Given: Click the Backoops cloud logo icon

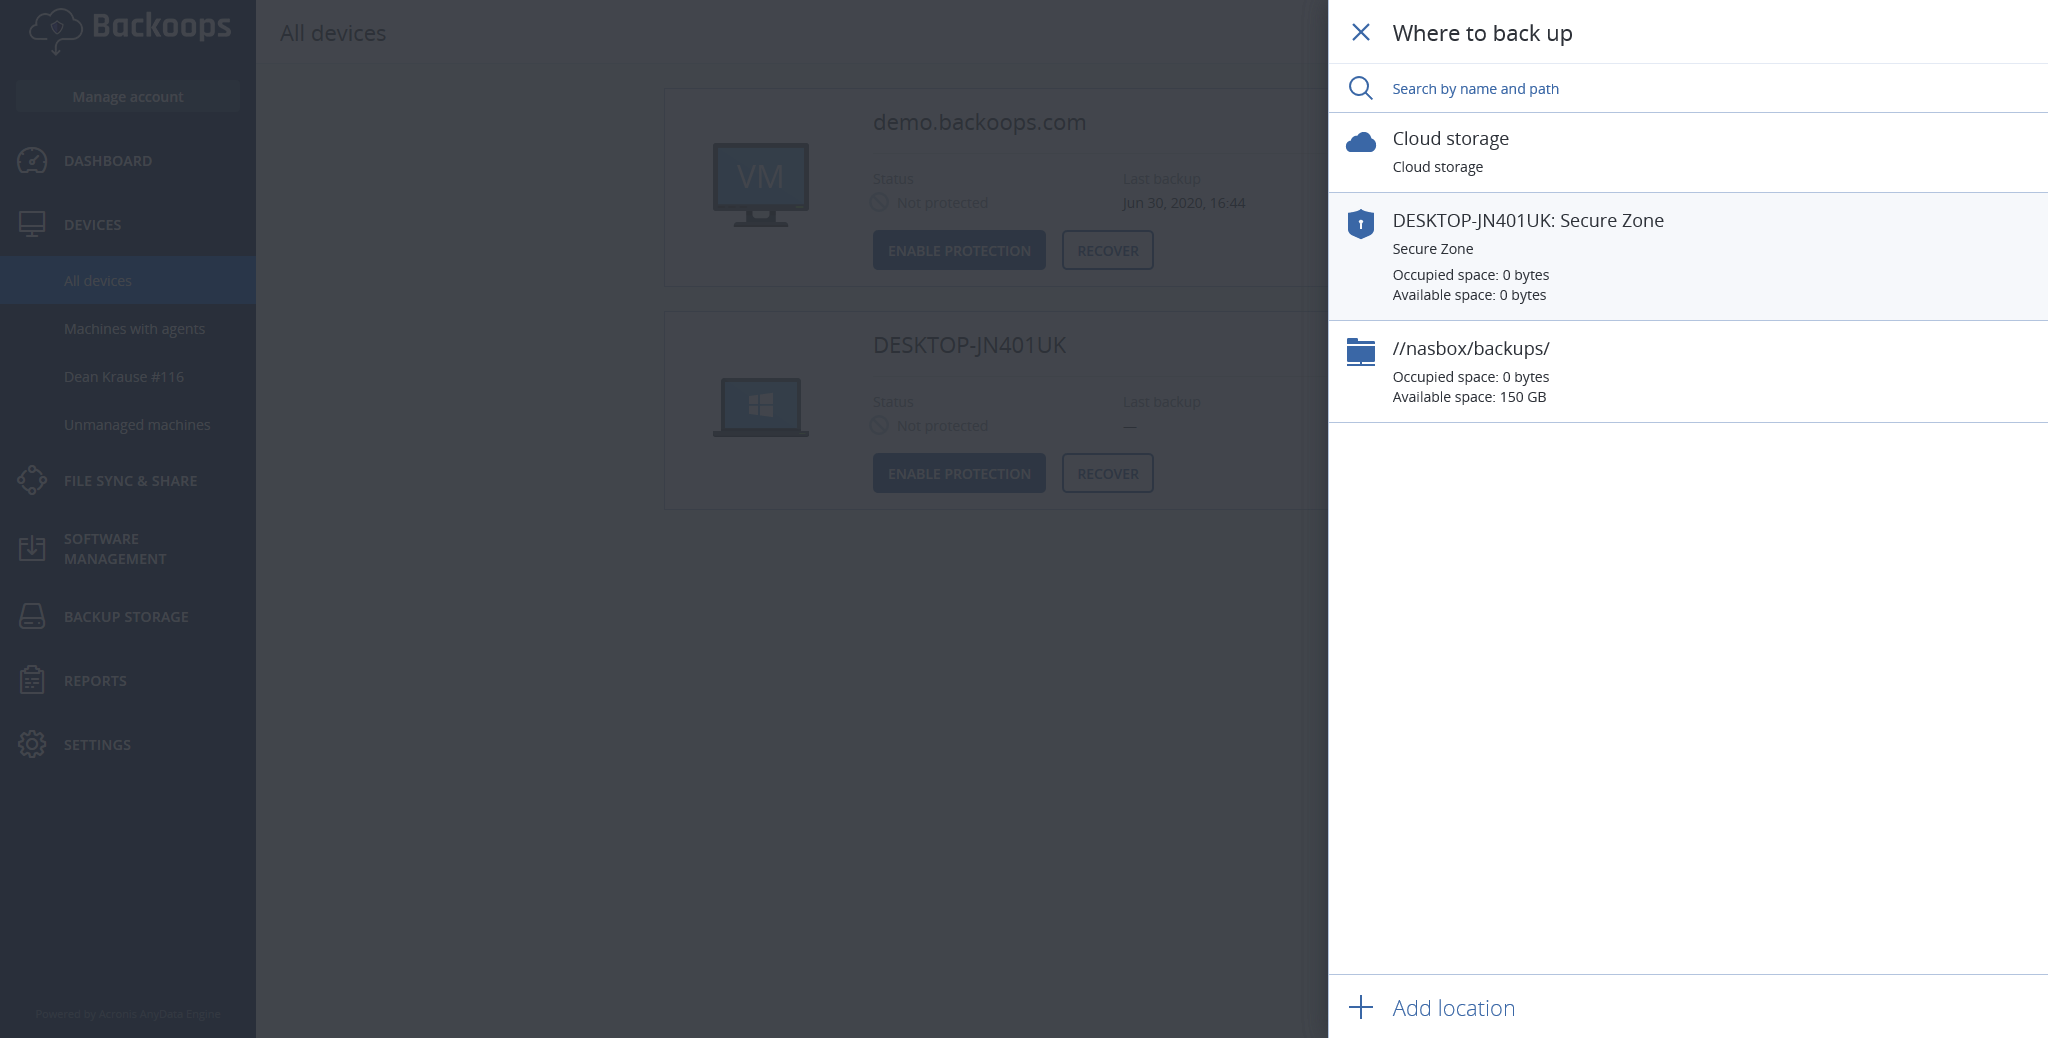Looking at the screenshot, I should click(x=56, y=30).
